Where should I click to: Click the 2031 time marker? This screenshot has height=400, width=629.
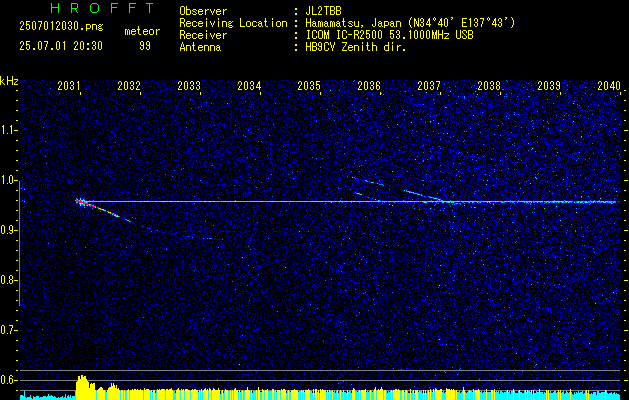click(69, 85)
